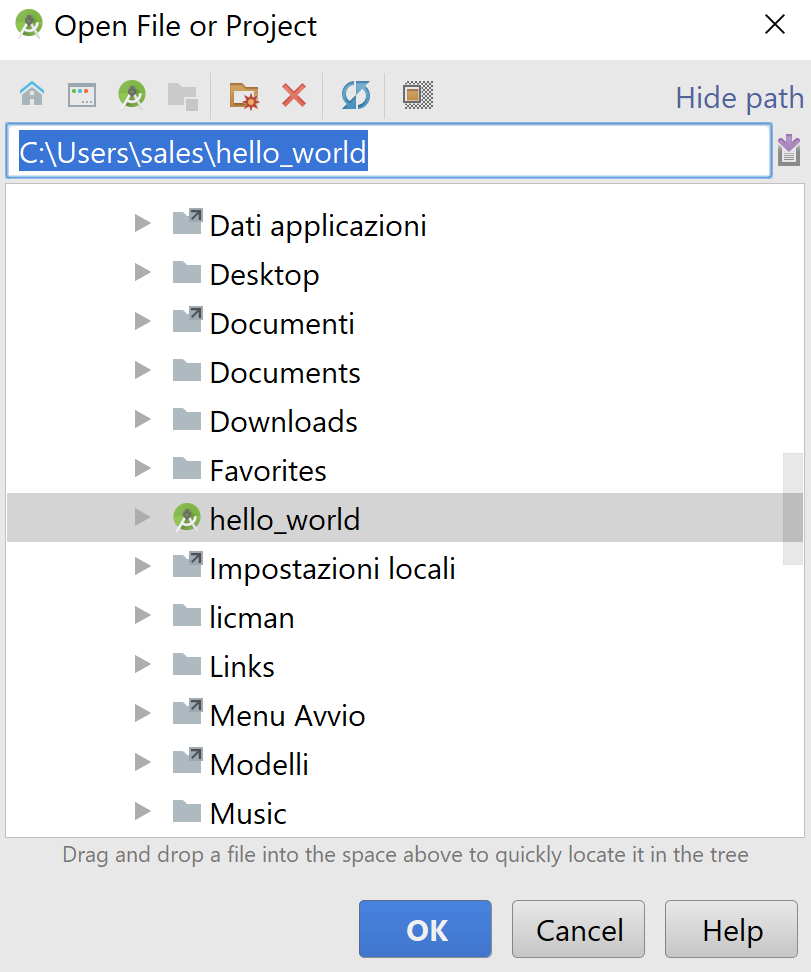Click the Links folder icon
This screenshot has width=811, height=972.
click(x=187, y=663)
